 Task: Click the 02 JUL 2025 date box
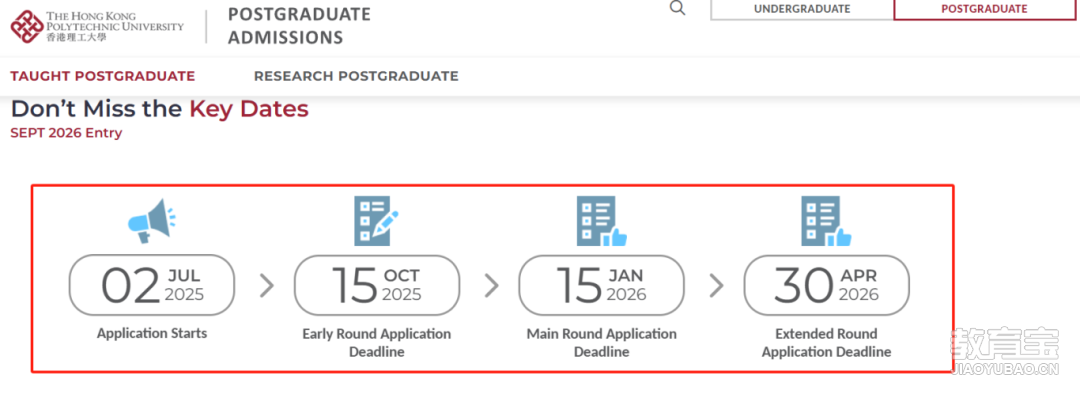152,285
